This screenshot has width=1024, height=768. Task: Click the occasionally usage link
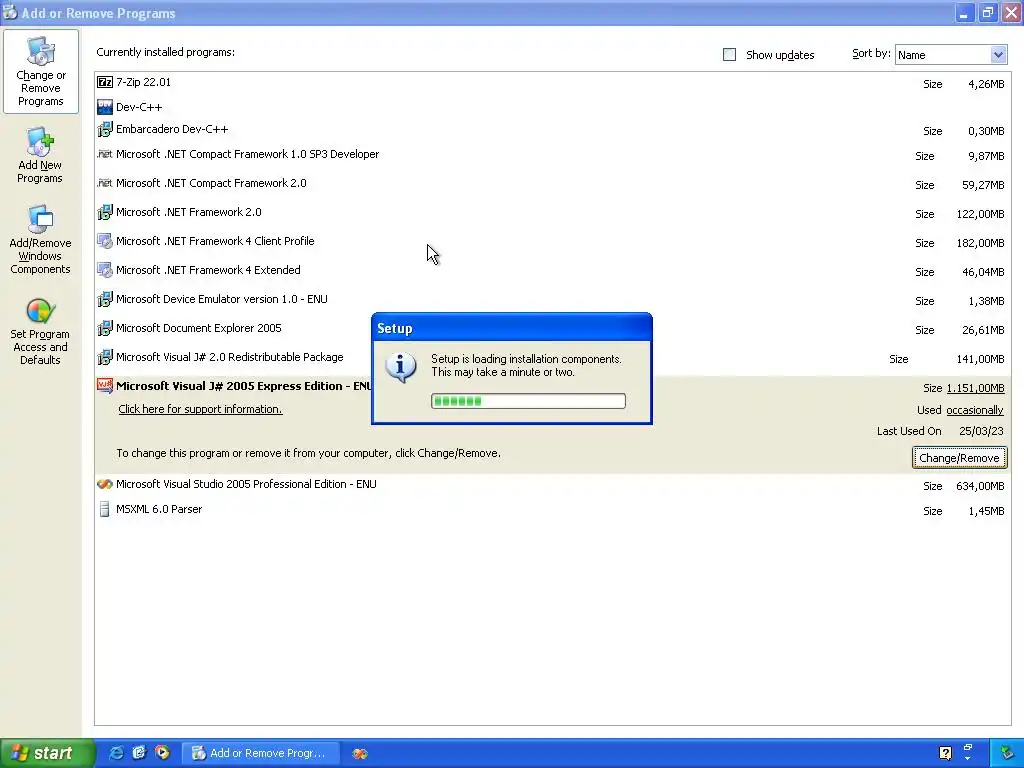pos(975,410)
